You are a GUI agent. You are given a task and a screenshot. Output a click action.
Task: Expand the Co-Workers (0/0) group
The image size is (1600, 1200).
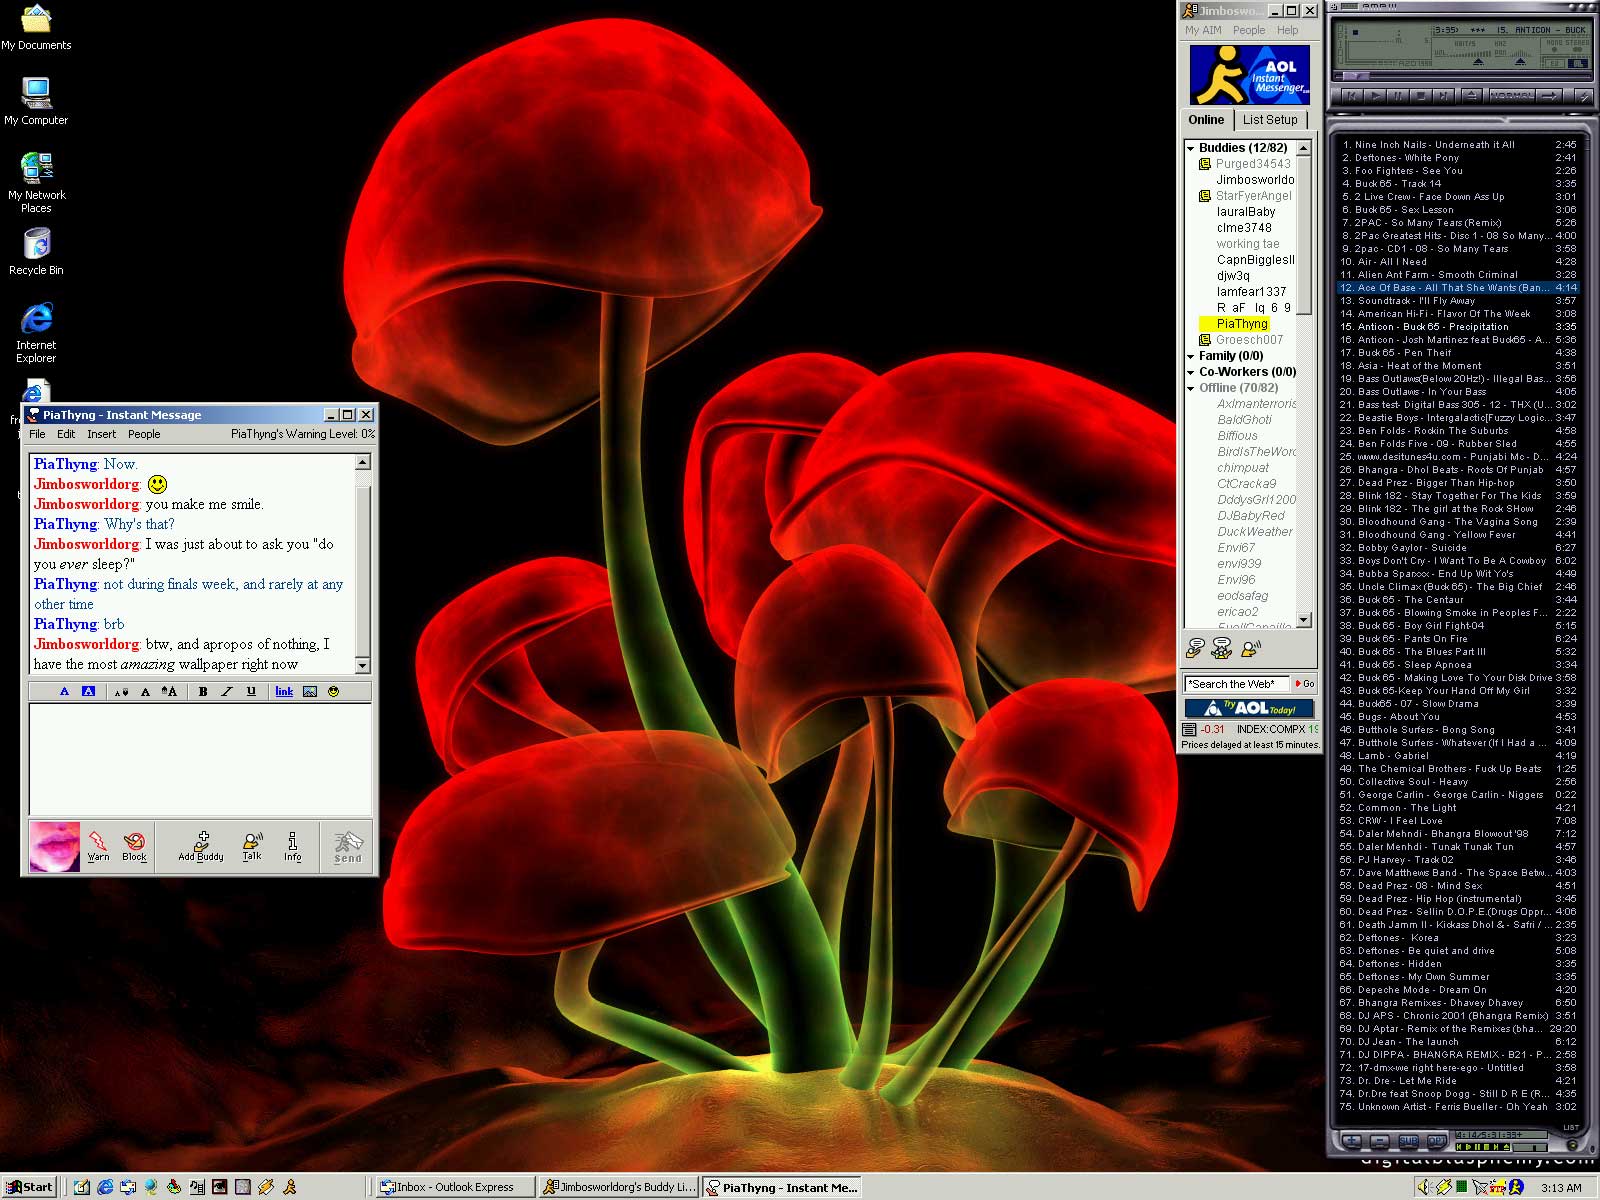tap(1191, 372)
